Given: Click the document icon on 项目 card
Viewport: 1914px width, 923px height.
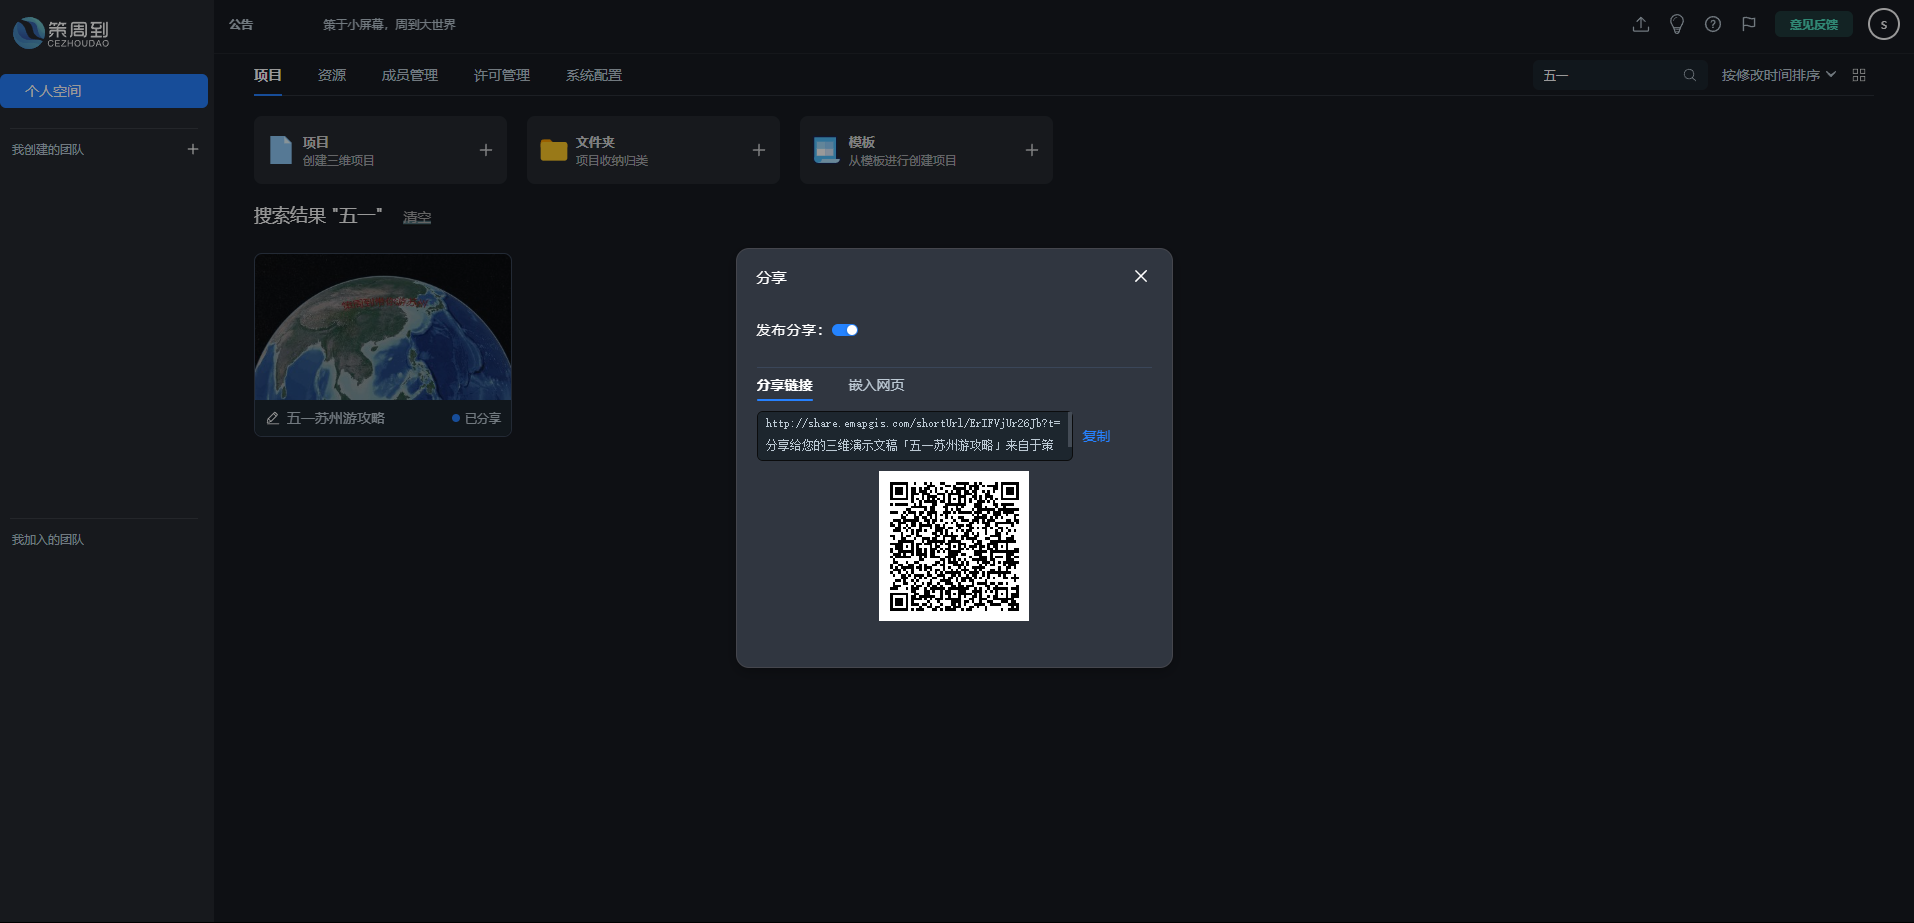Looking at the screenshot, I should (281, 150).
